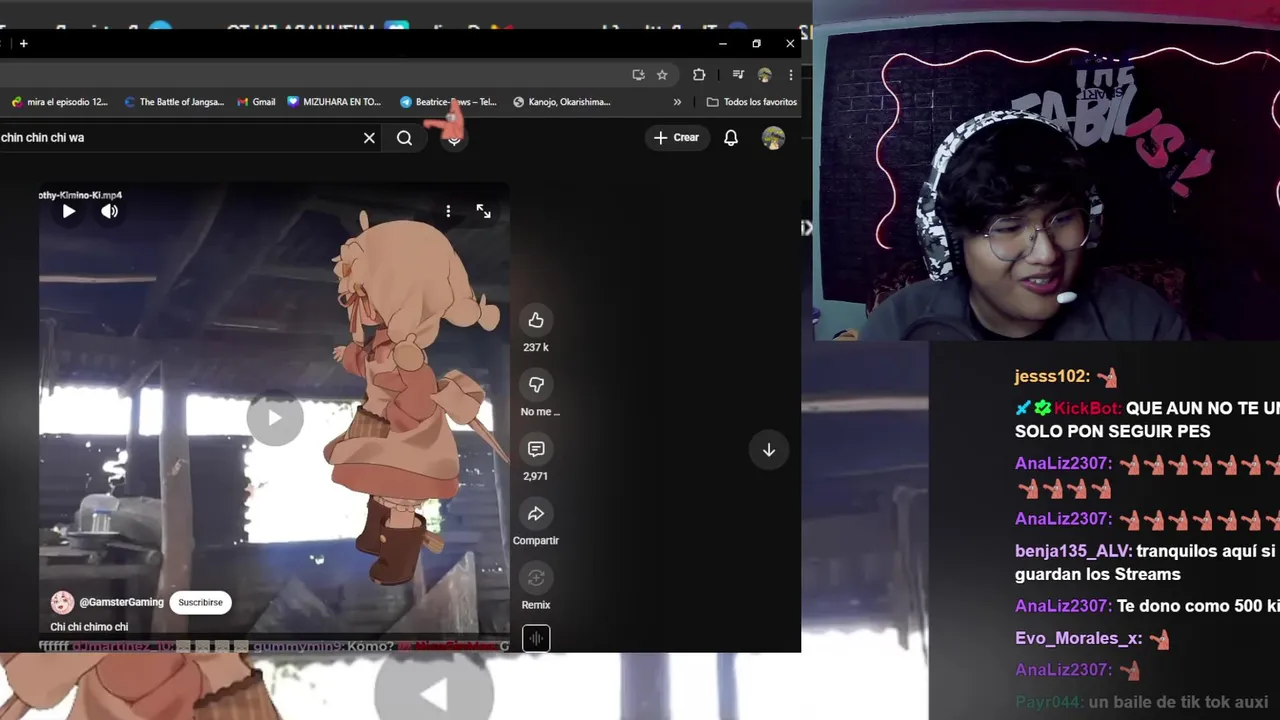
Task: Click benja135_ALV username in chat
Action: tap(1074, 551)
